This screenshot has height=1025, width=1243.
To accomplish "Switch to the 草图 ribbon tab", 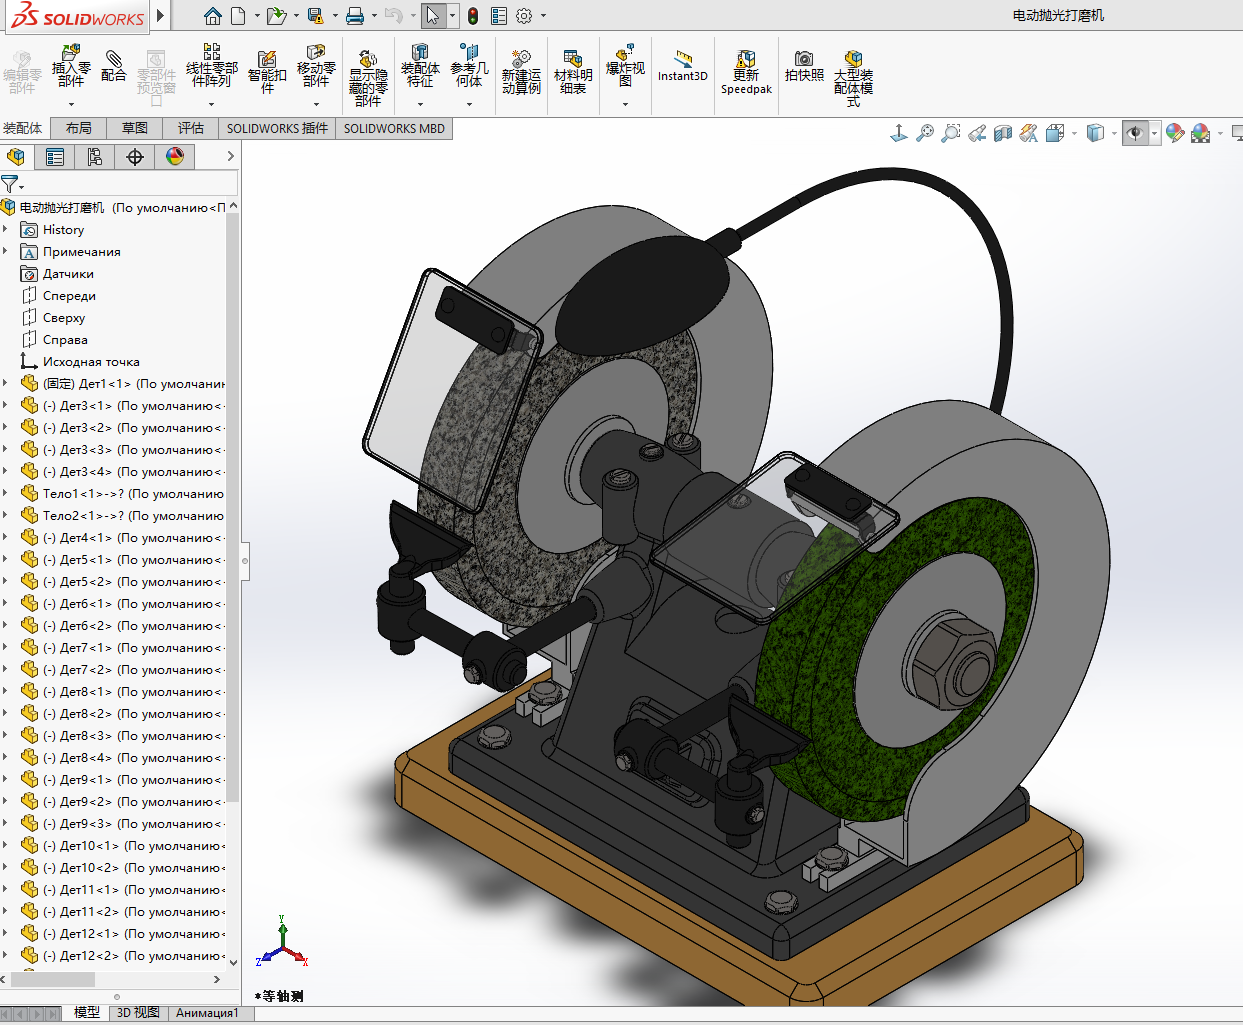I will pos(135,128).
